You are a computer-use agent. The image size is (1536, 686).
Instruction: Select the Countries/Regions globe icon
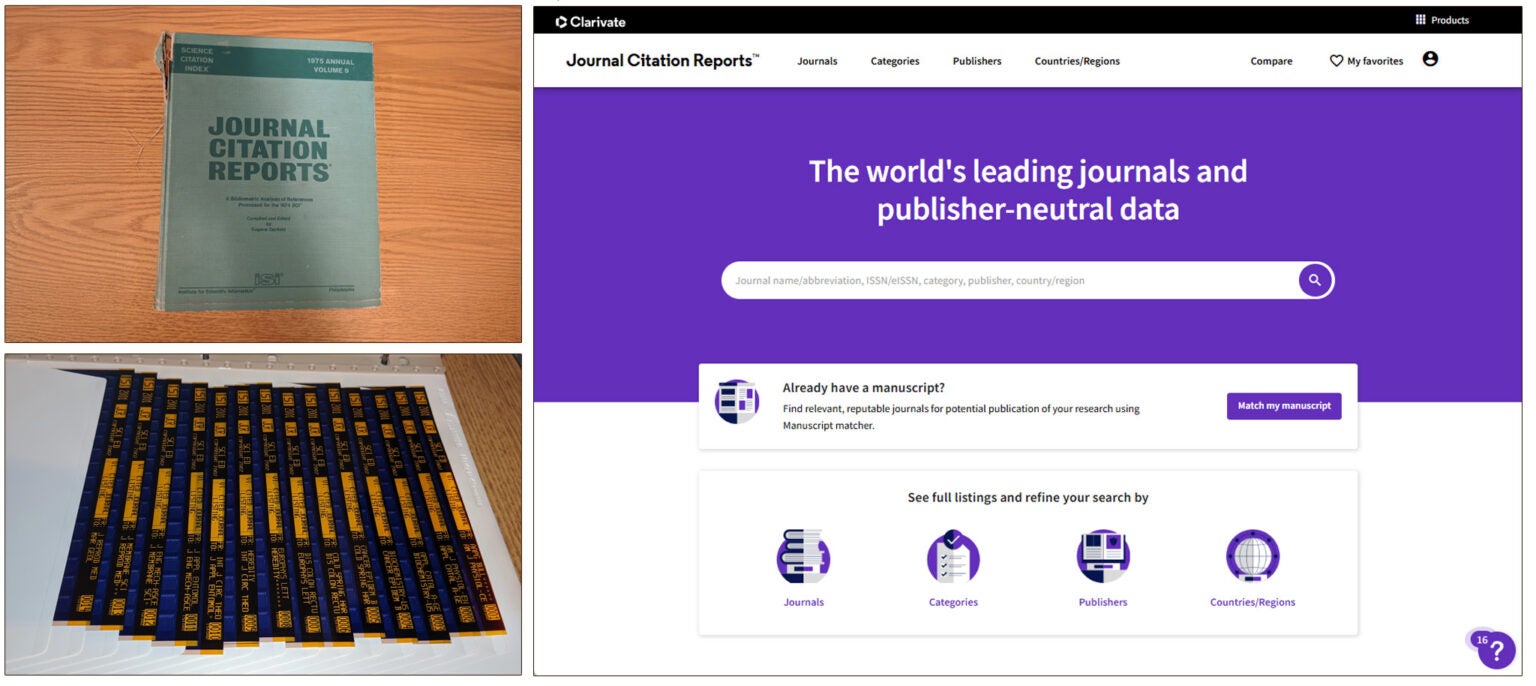click(x=1251, y=558)
